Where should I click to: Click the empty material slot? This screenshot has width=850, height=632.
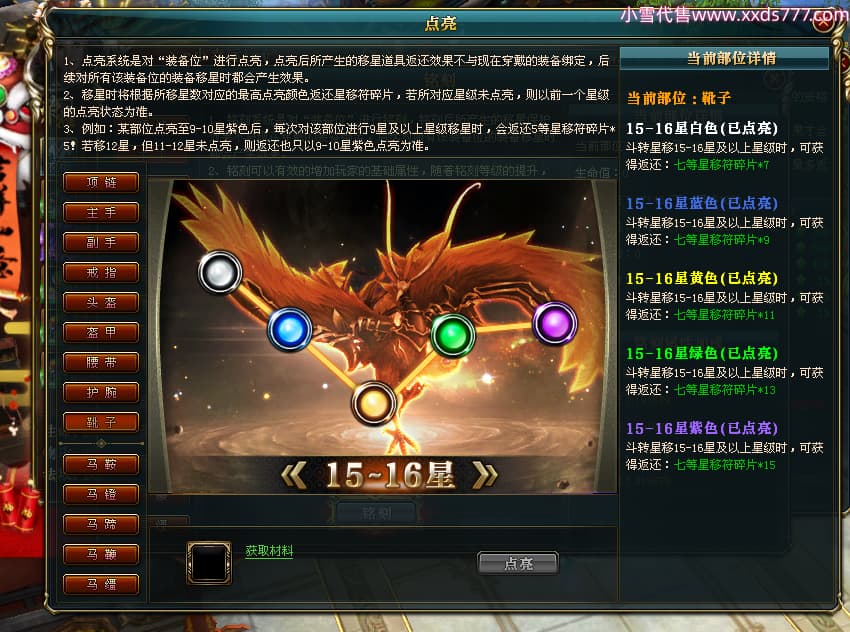[x=209, y=563]
